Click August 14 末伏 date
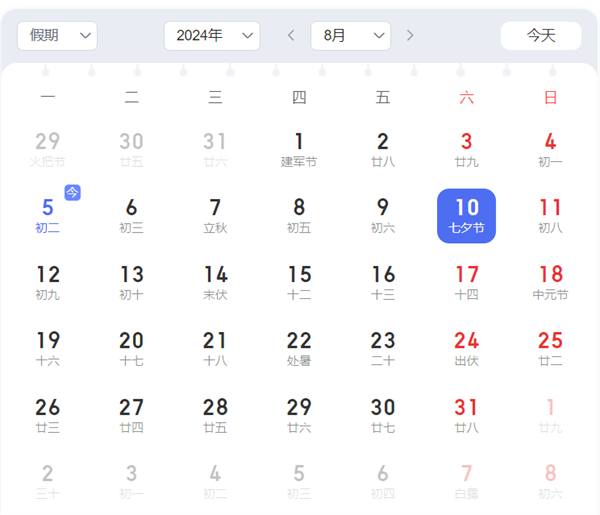Screen dimensions: 600x515 (x=215, y=282)
